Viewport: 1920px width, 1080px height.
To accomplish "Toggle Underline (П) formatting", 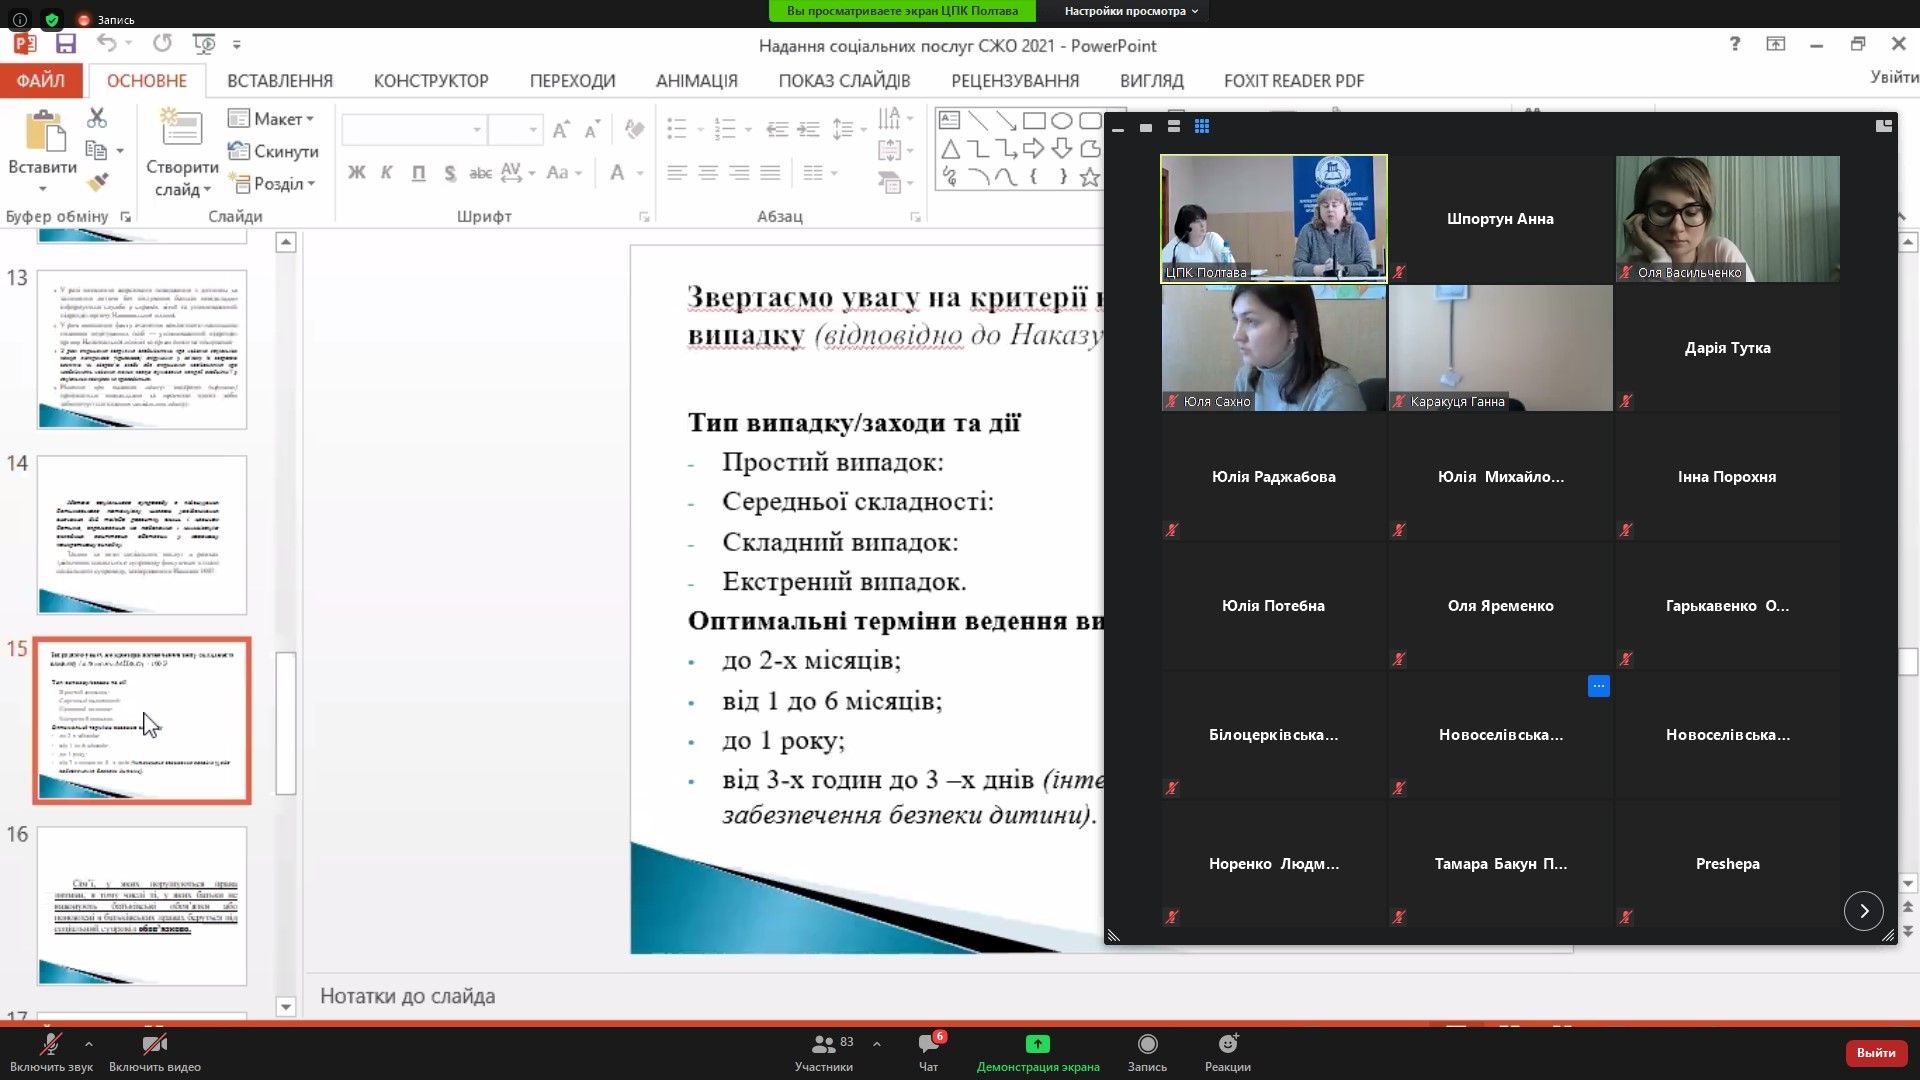I will [419, 173].
